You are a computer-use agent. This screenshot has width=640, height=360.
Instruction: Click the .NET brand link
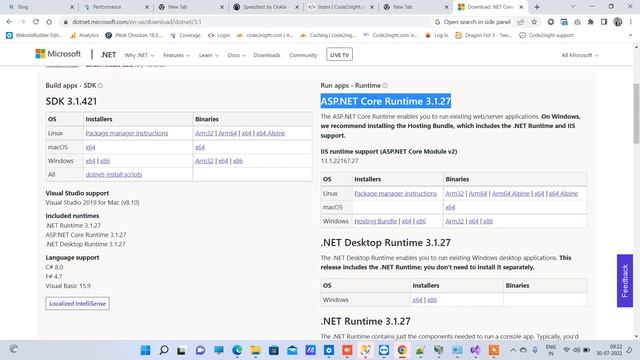tap(108, 55)
